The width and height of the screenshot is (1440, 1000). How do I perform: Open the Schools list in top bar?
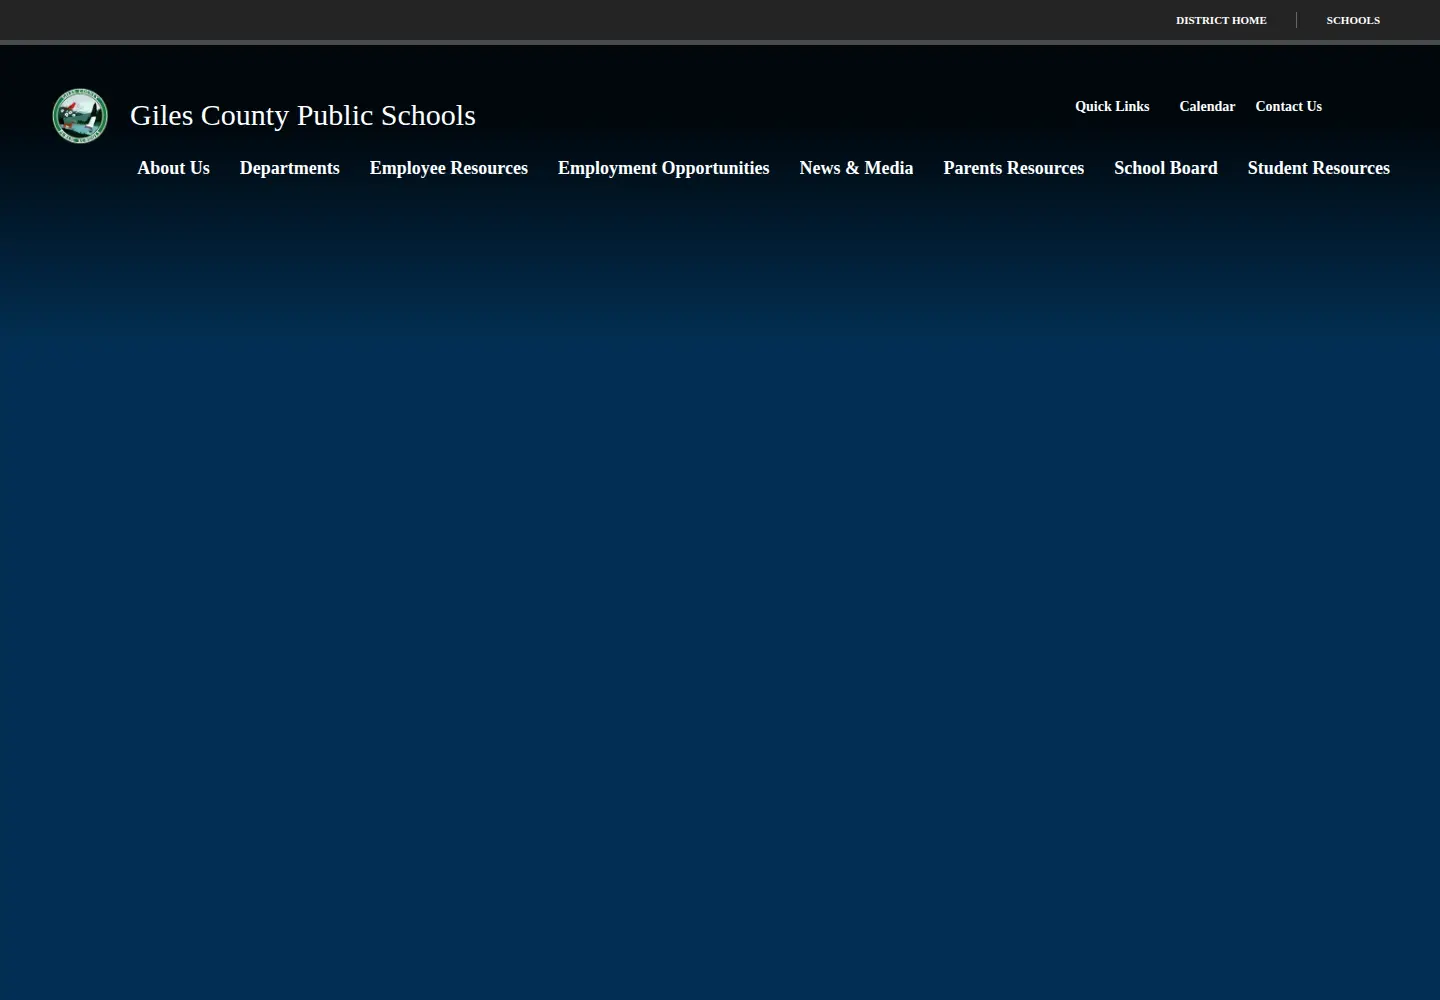point(1353,20)
